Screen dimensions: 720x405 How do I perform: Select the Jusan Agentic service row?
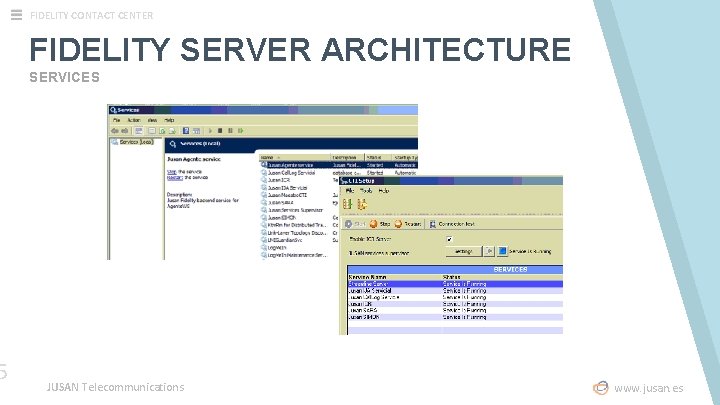[339, 165]
